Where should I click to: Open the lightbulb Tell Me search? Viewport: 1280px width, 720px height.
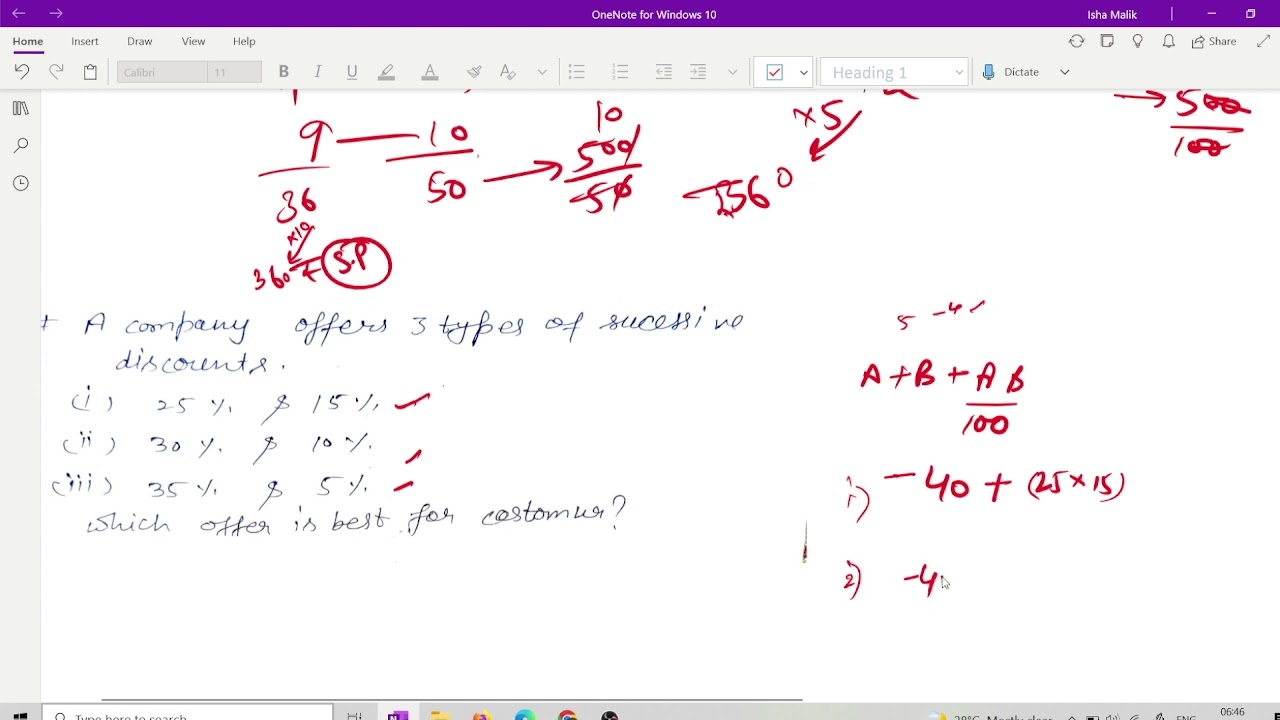click(1137, 41)
